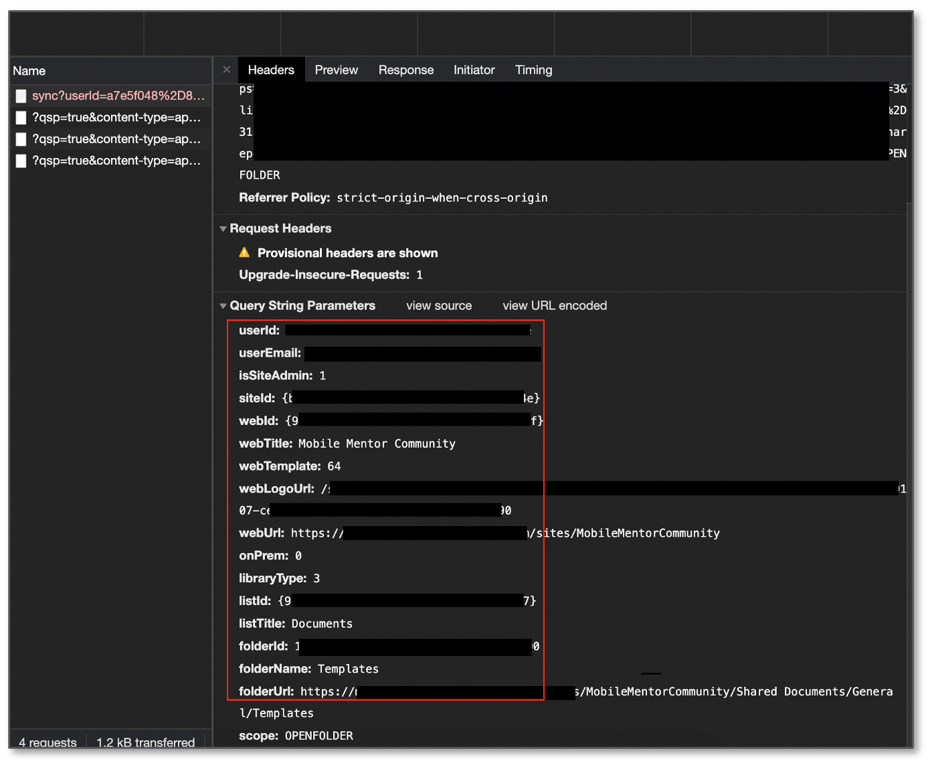
Task: Select the Headers tab
Action: [271, 70]
